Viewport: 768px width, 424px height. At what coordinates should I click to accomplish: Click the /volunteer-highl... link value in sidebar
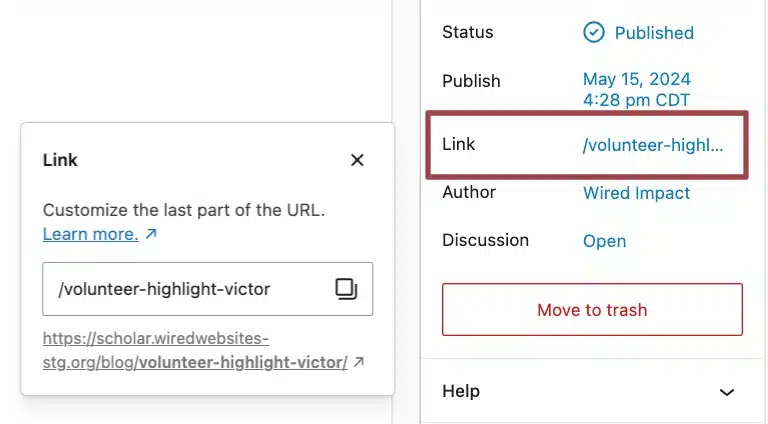653,145
